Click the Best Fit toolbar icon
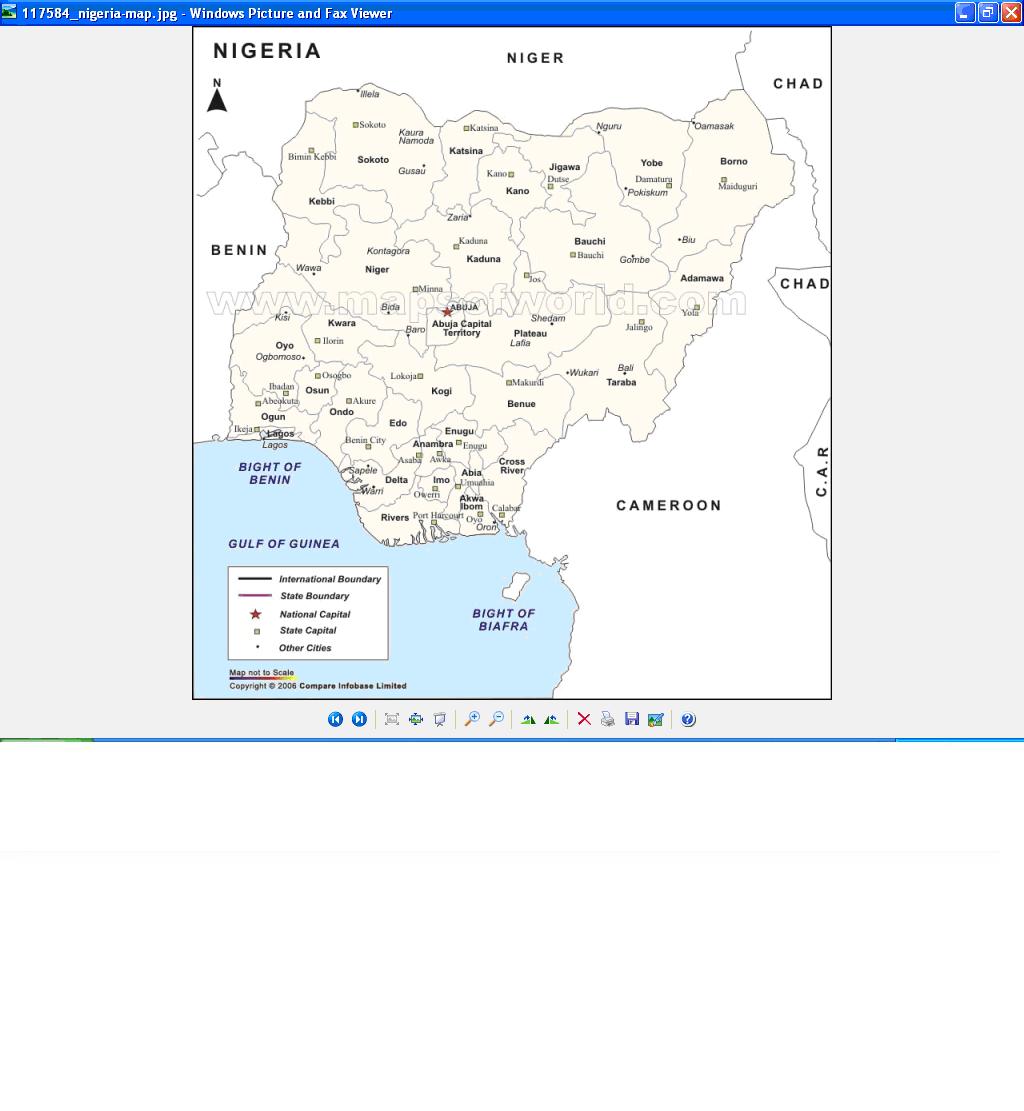 click(392, 719)
